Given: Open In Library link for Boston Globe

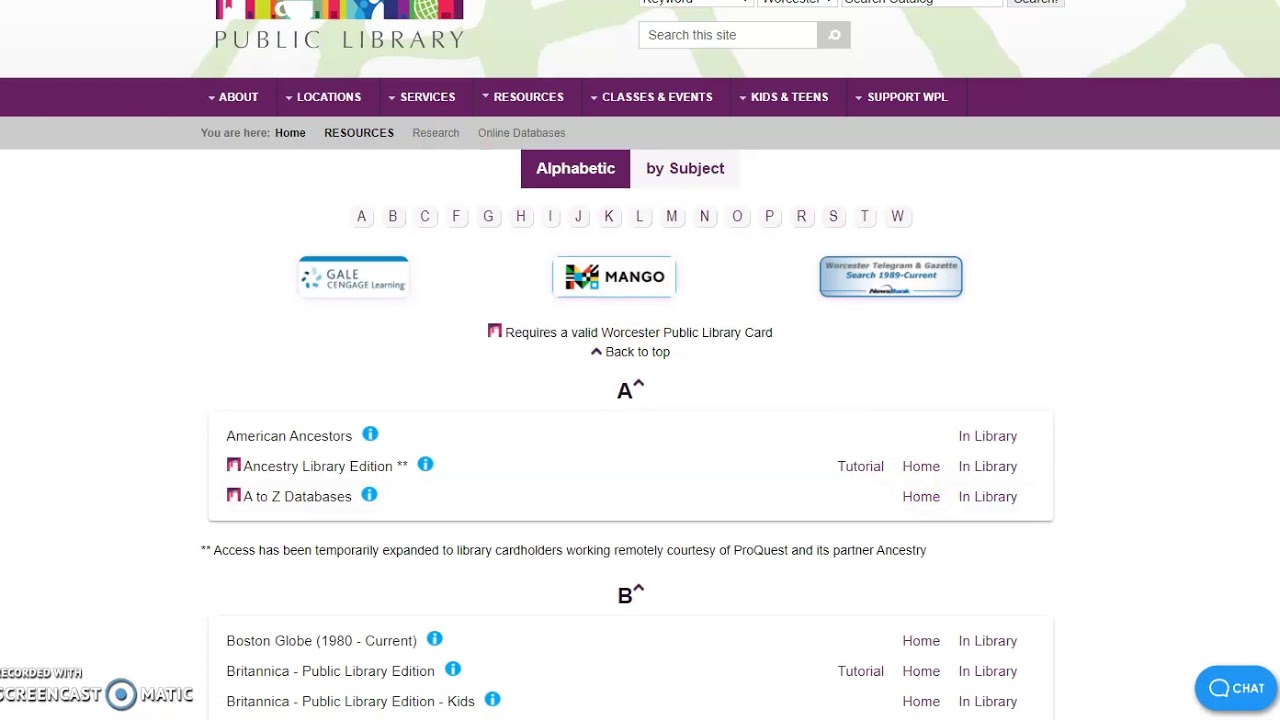Looking at the screenshot, I should pos(988,641).
